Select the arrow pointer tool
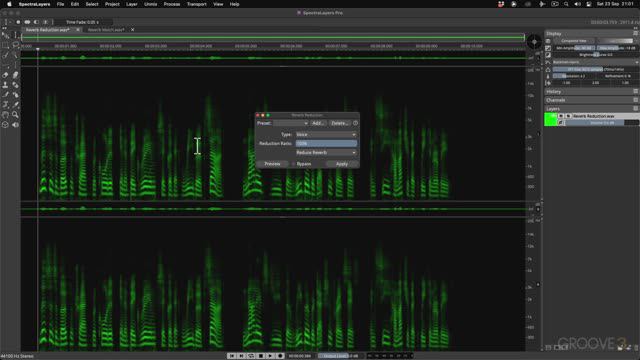The width and height of the screenshot is (640, 360). (x=5, y=36)
